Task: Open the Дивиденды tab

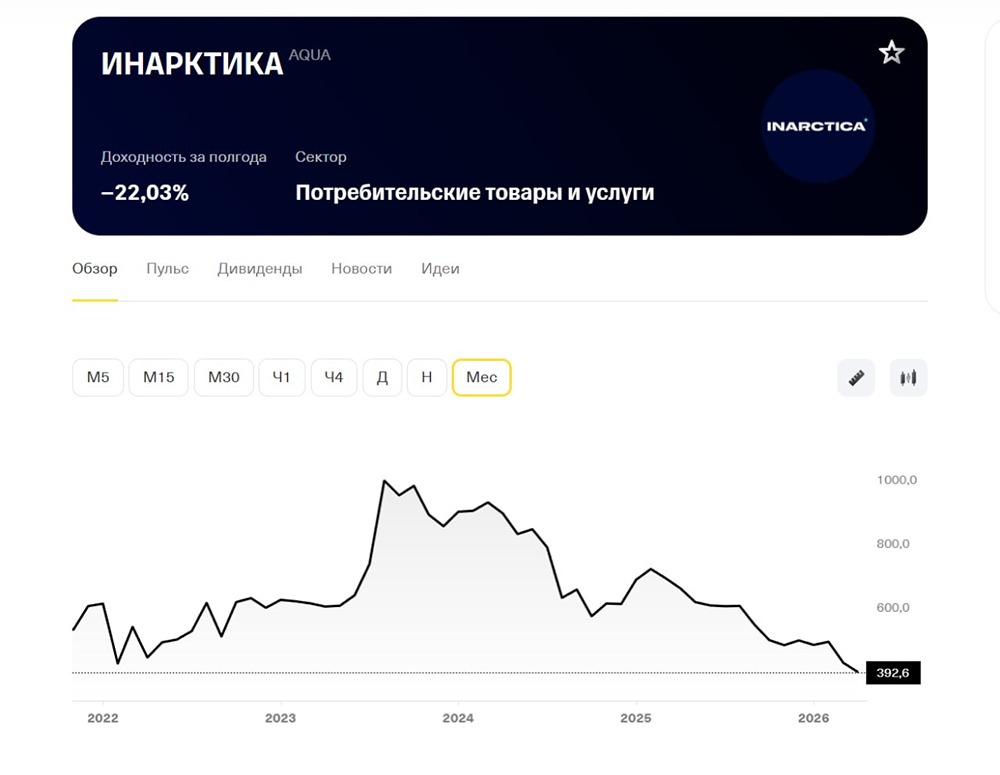Action: pyautogui.click(x=259, y=268)
